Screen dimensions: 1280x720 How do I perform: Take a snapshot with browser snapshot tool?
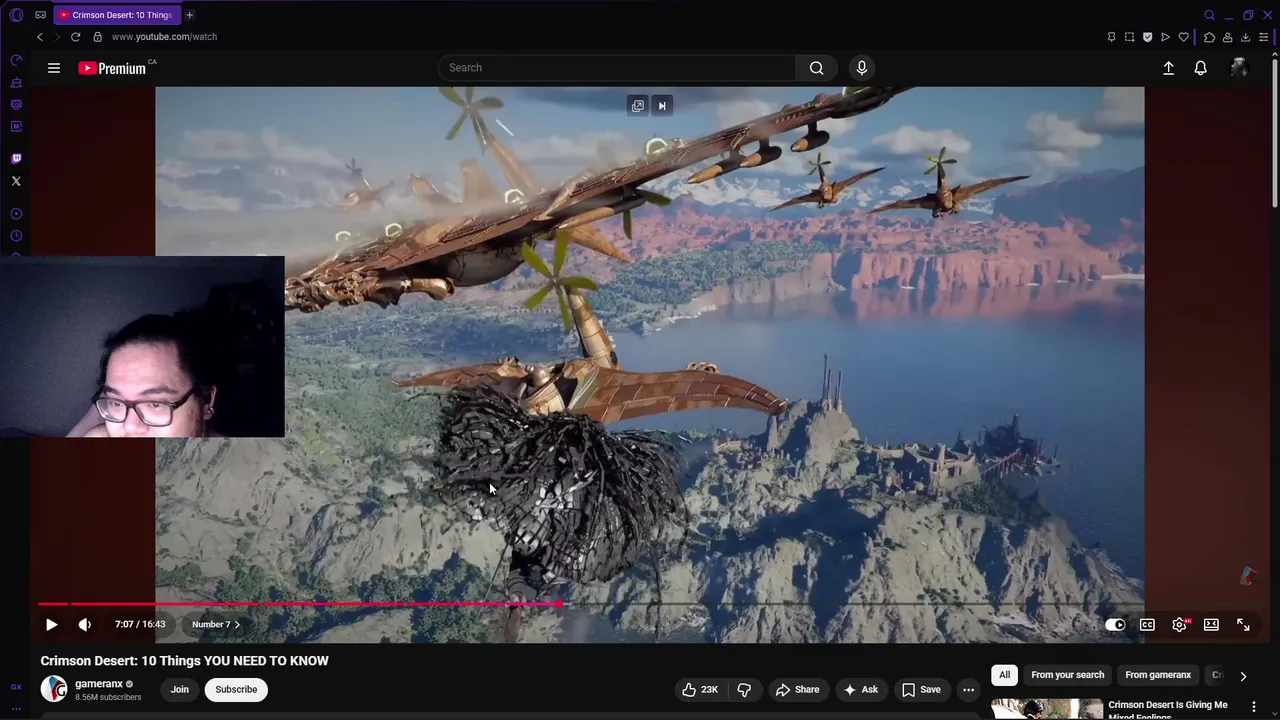pyautogui.click(x=1129, y=37)
